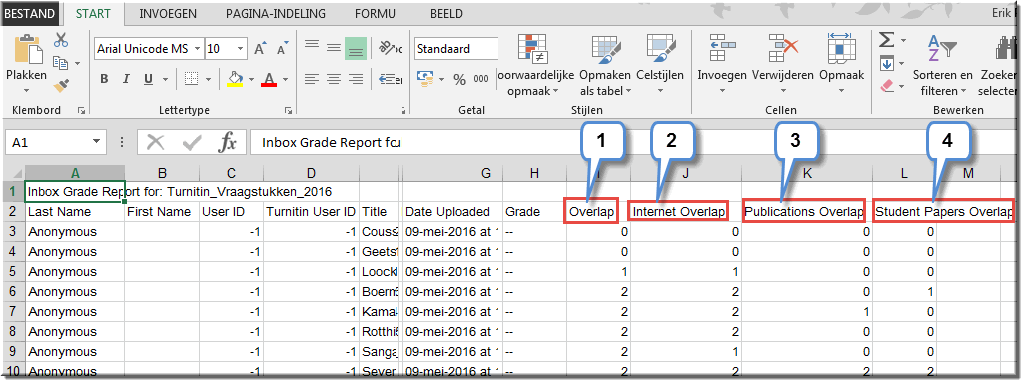1025x384 pixels.
Task: Click the Verwijderen cells icon
Action: pos(783,49)
